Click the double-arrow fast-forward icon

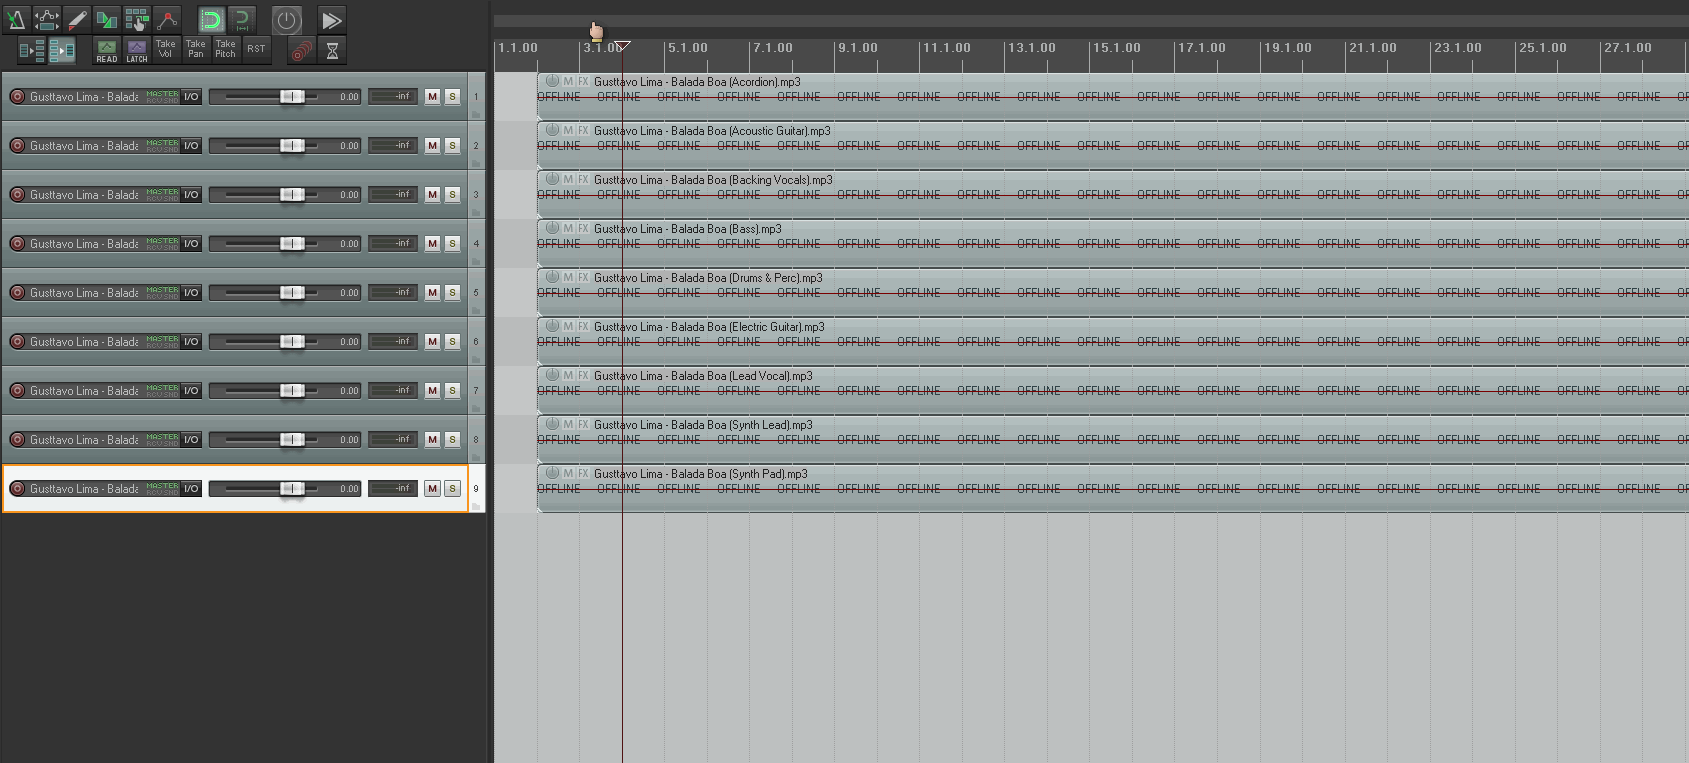pos(332,19)
